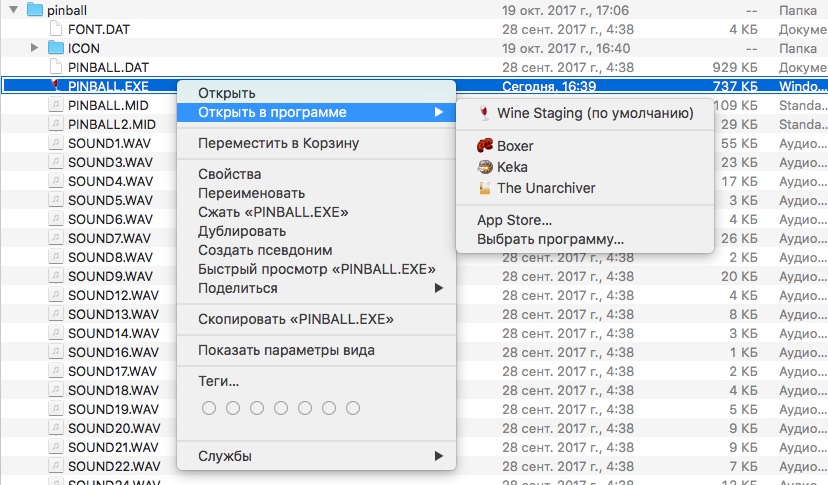The width and height of the screenshot is (828, 485).
Task: Collapse the pinball folder disclosure triangle
Action: coord(14,10)
